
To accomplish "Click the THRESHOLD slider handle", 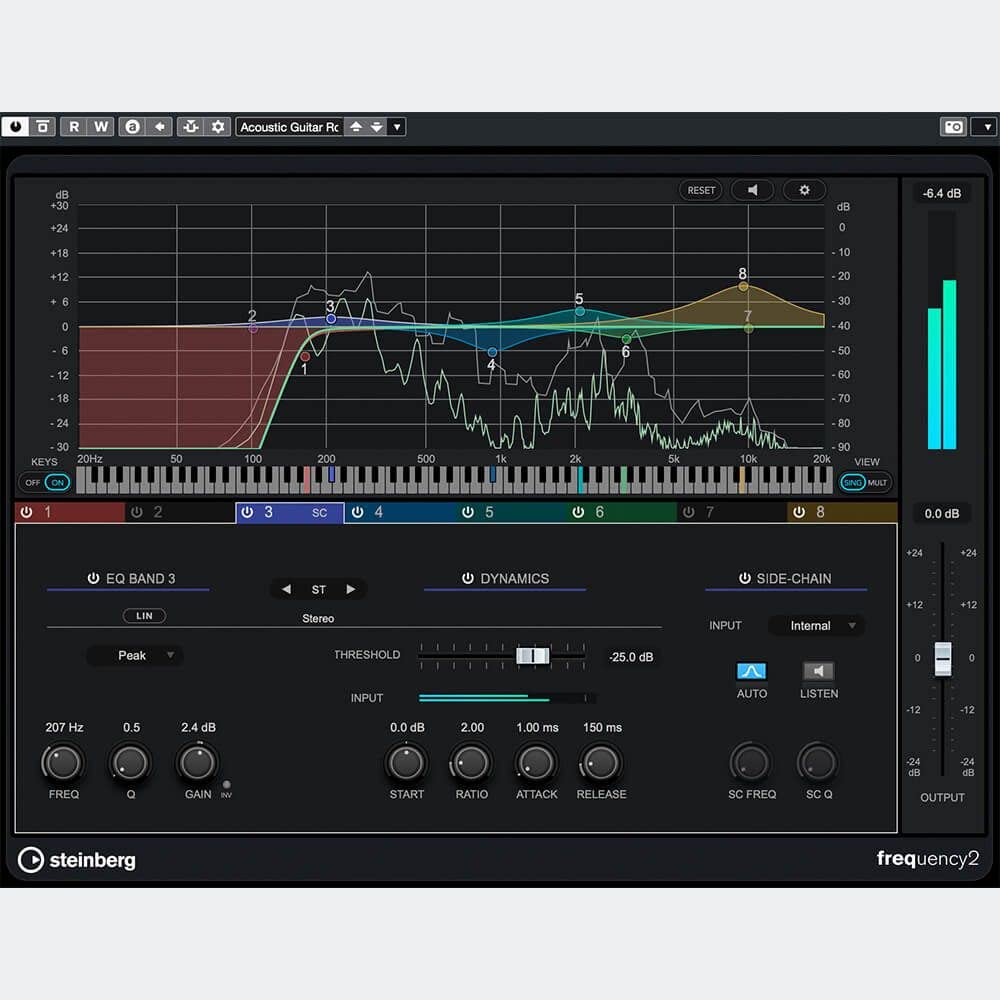I will (532, 656).
